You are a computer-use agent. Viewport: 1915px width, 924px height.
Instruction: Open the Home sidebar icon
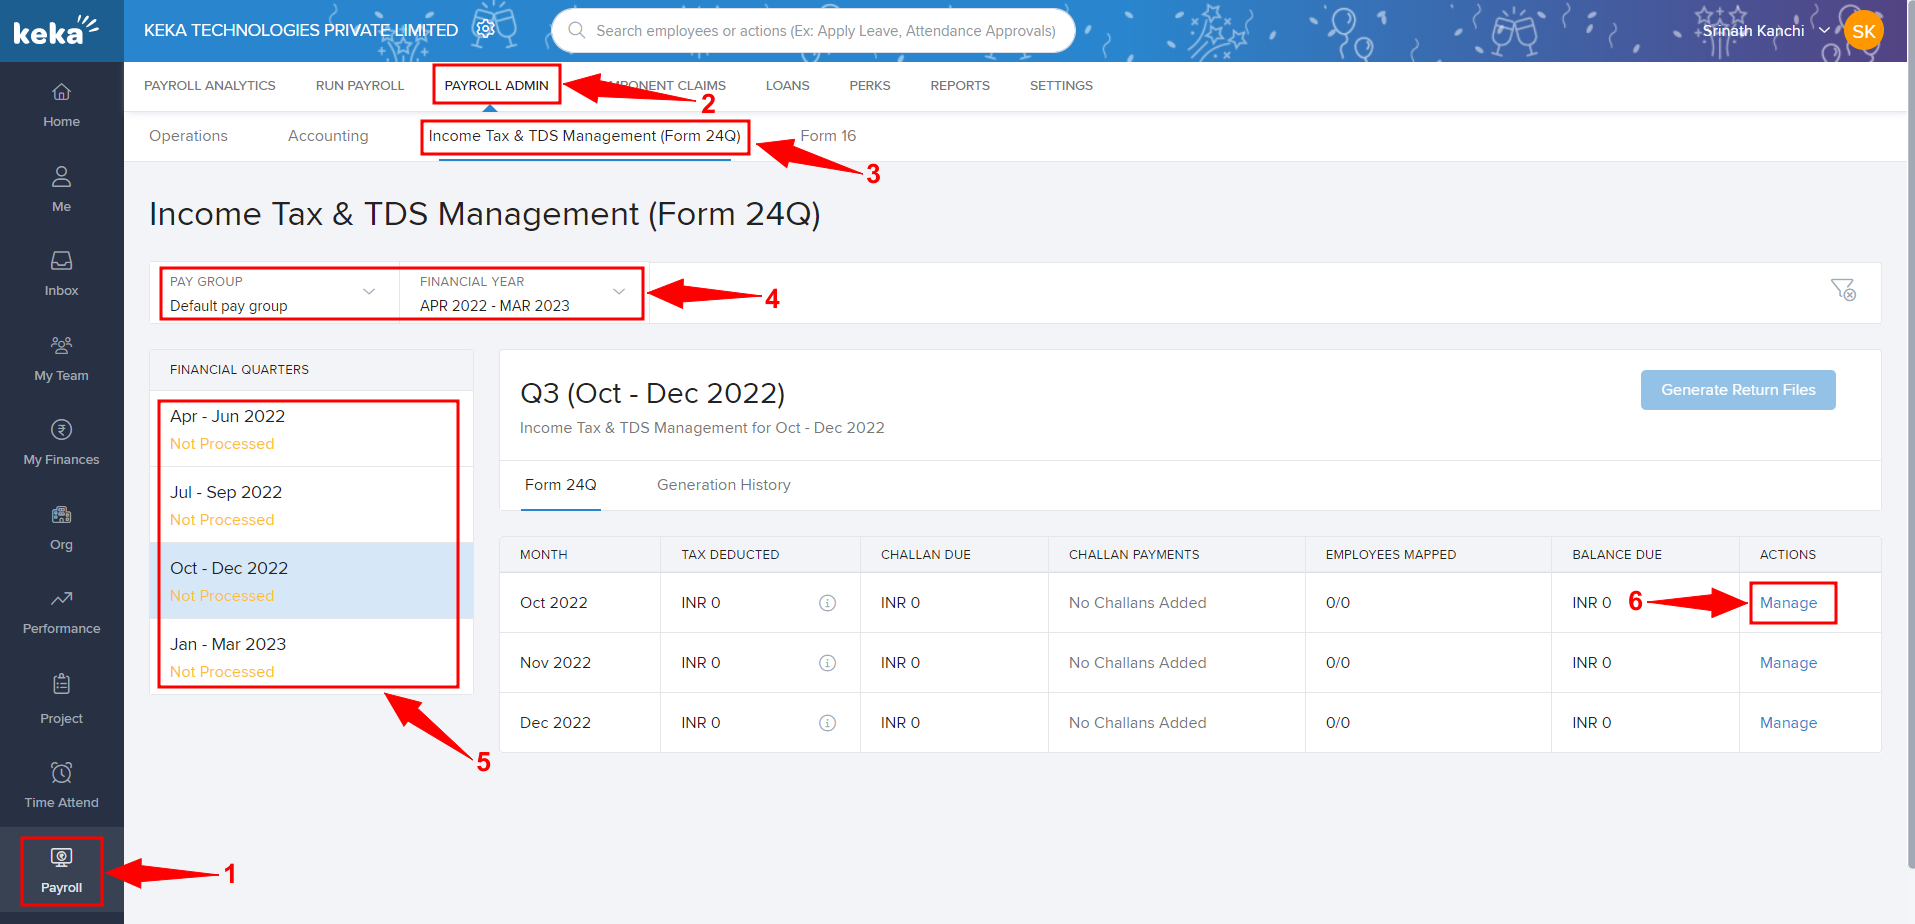pos(61,92)
